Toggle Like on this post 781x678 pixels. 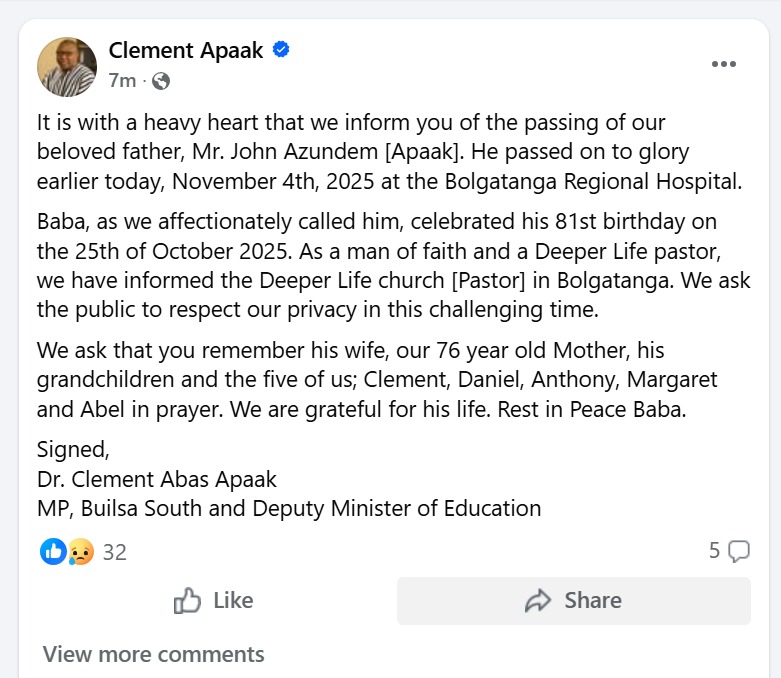click(214, 601)
